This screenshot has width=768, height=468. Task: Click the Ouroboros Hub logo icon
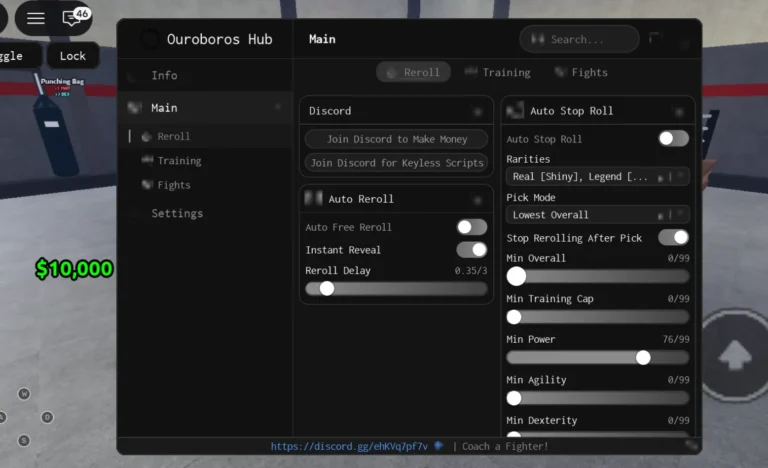pos(150,39)
